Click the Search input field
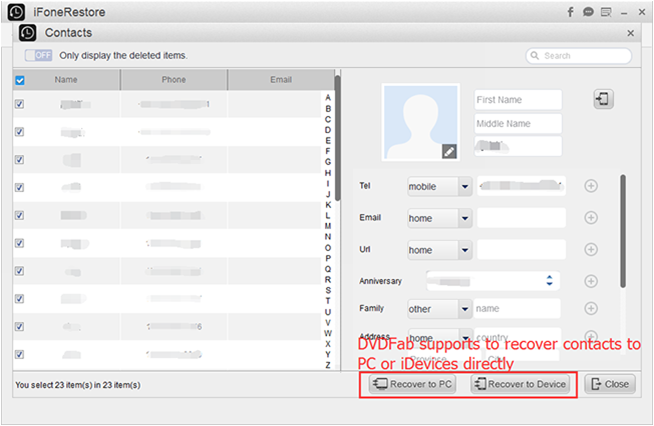Image resolution: width=654 pixels, height=426 pixels. [579, 55]
